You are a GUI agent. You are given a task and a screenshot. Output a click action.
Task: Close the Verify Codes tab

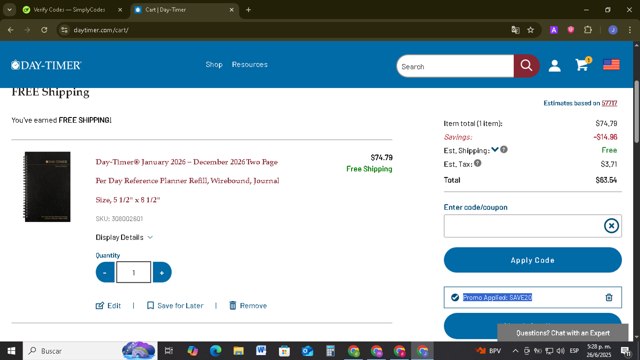pos(120,10)
